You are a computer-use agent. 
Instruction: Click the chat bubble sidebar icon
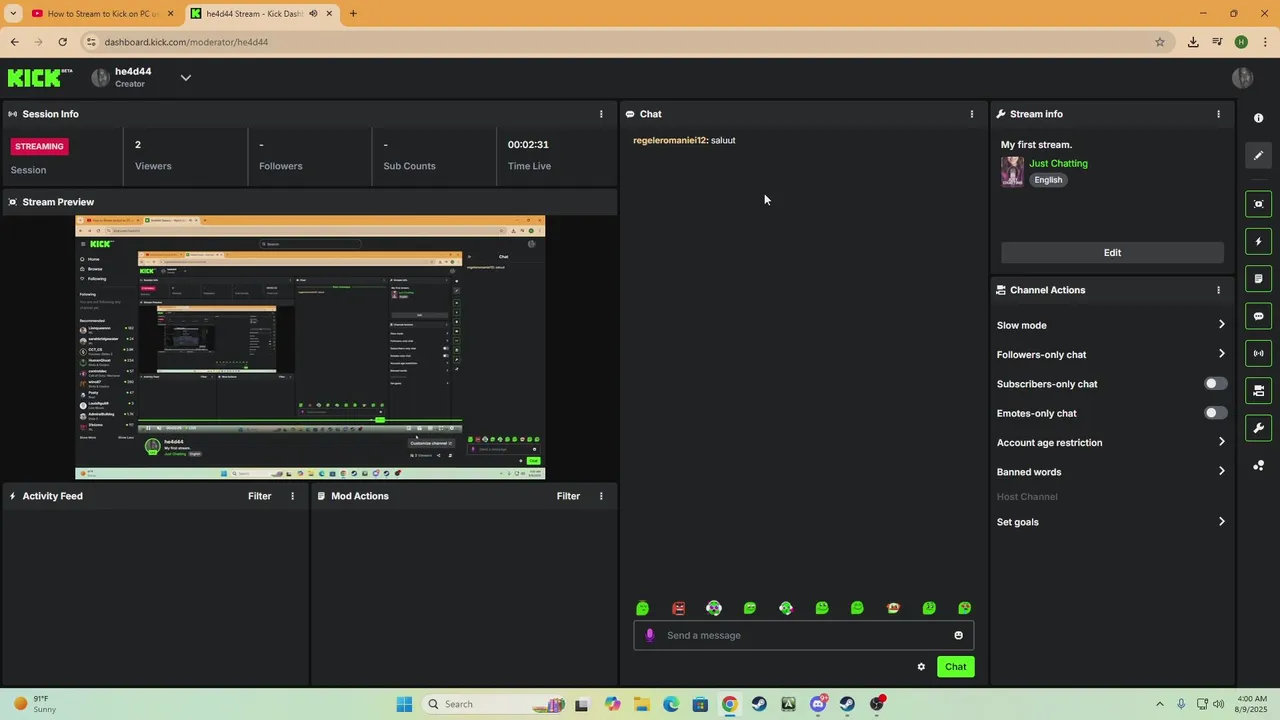1258,316
